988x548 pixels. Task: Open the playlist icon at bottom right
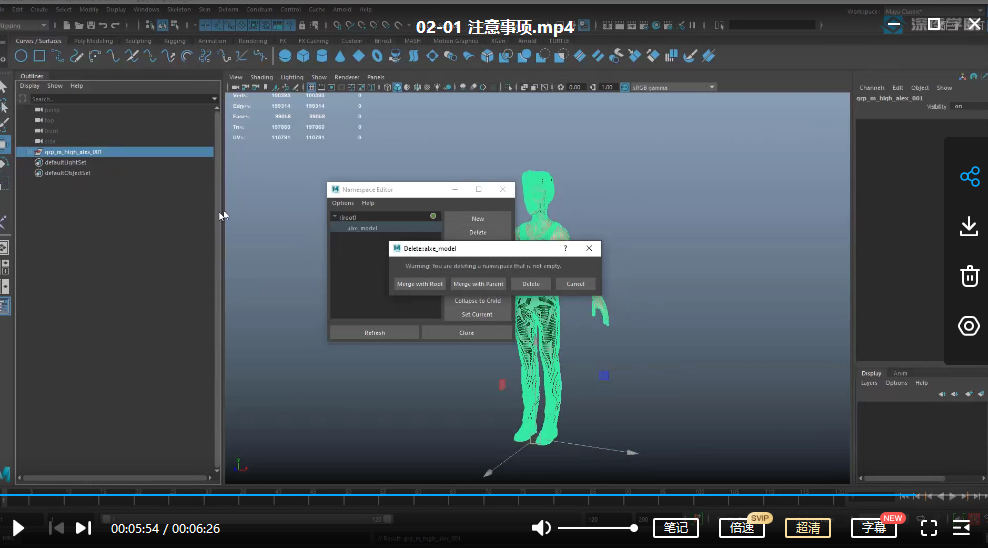(962, 528)
